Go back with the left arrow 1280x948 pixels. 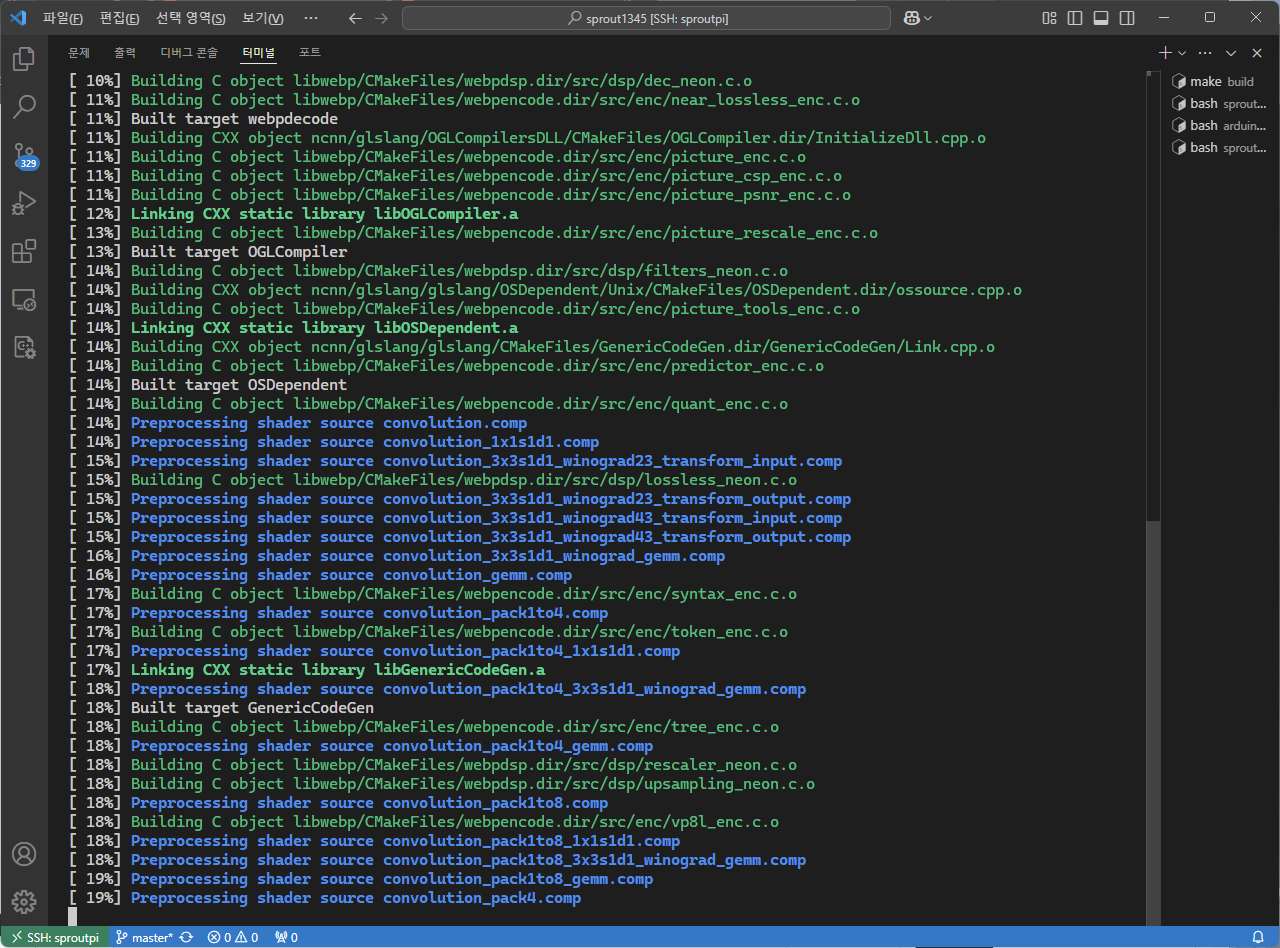[x=356, y=18]
